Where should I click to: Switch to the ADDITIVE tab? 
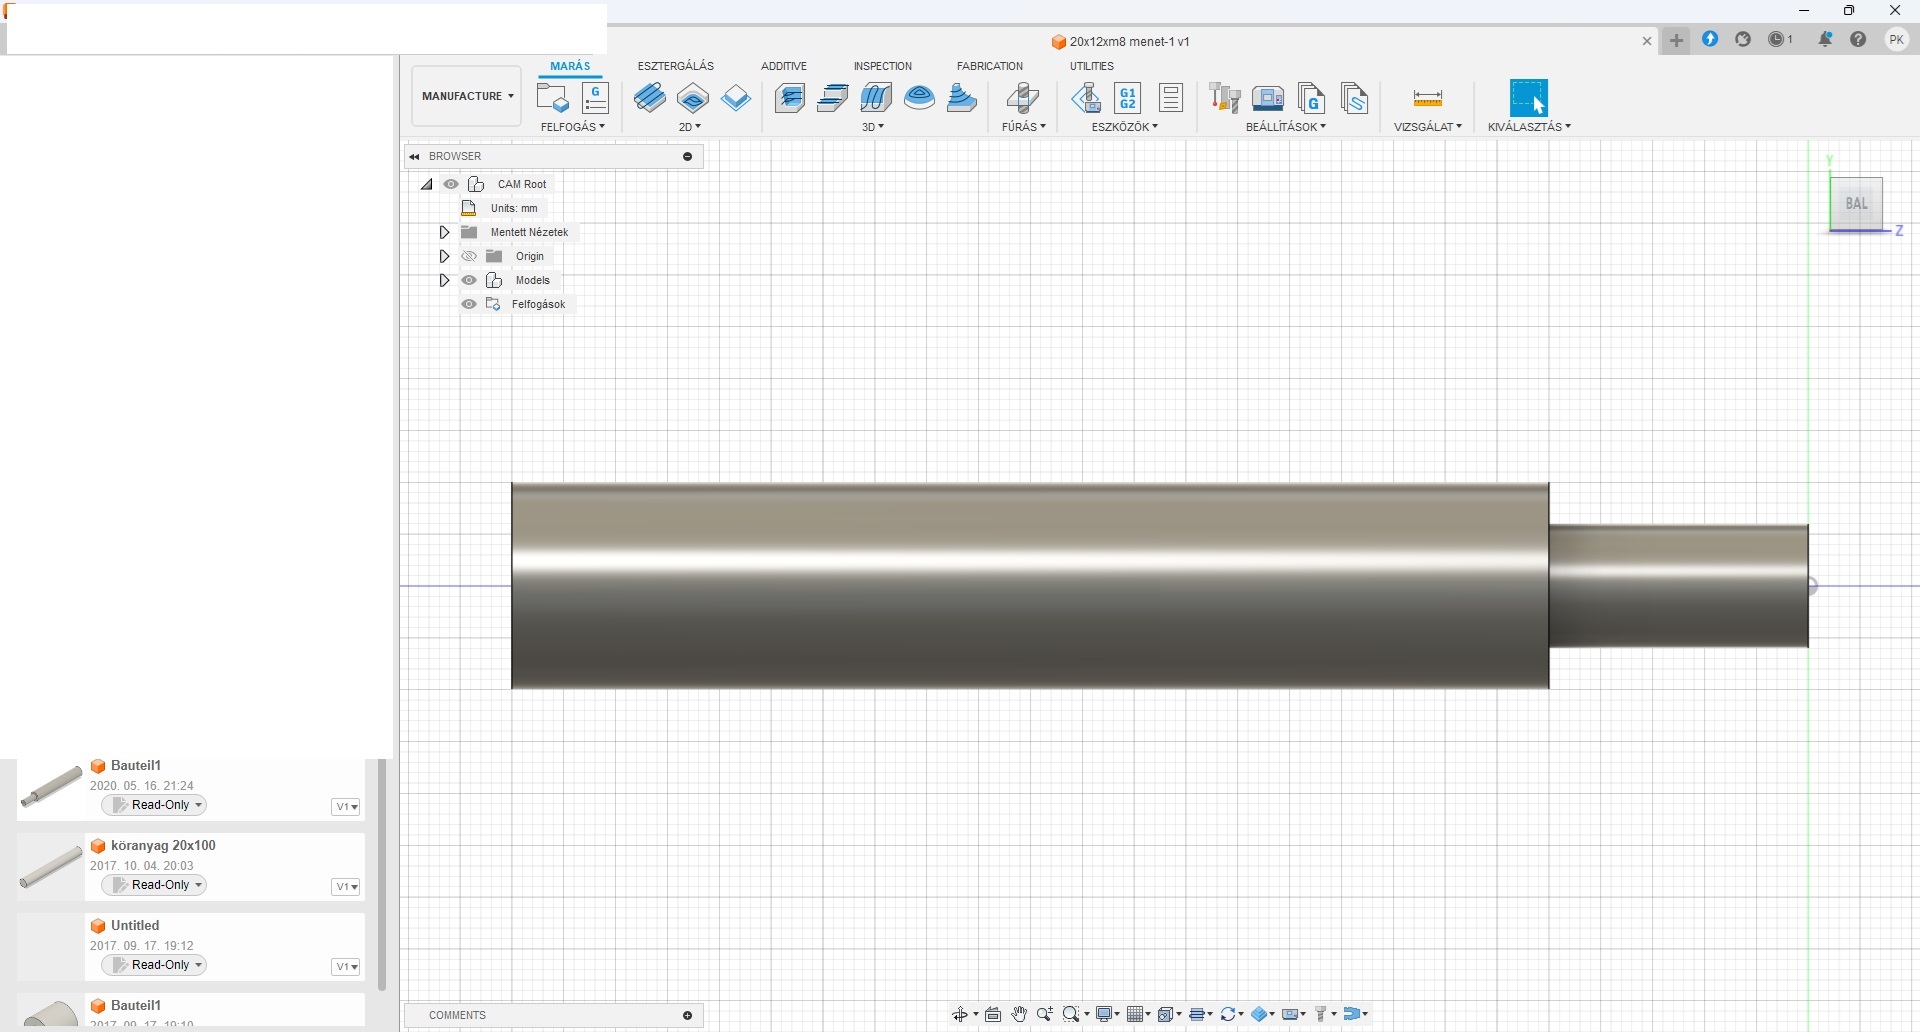point(784,66)
